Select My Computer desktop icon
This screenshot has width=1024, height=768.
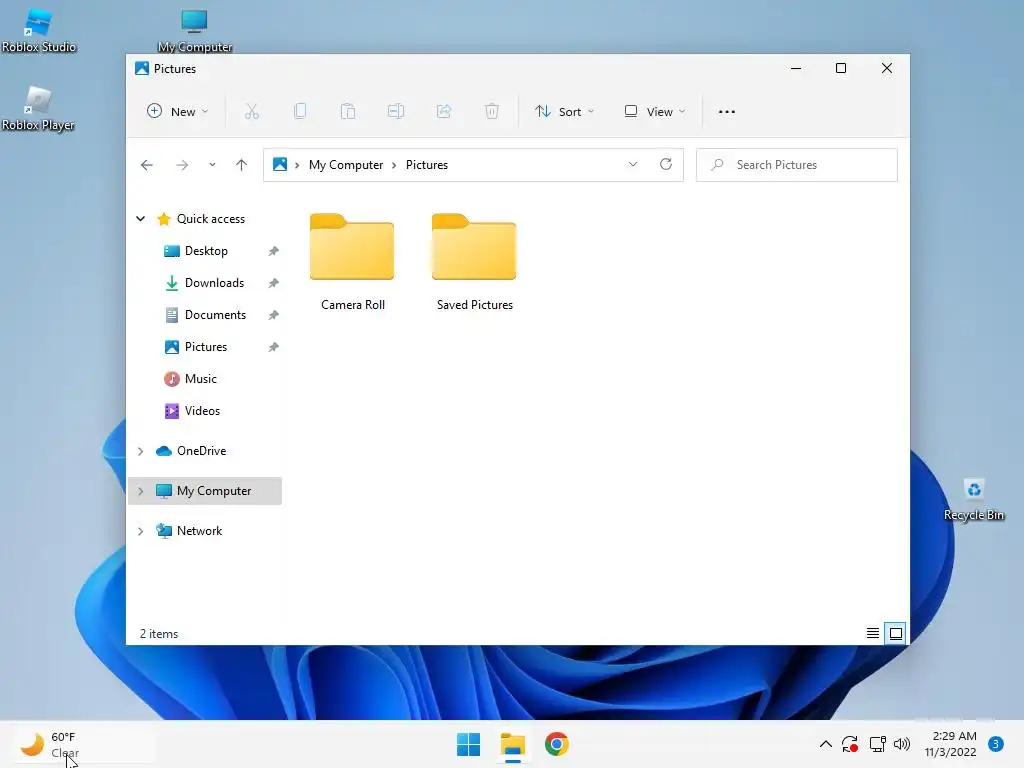[195, 30]
